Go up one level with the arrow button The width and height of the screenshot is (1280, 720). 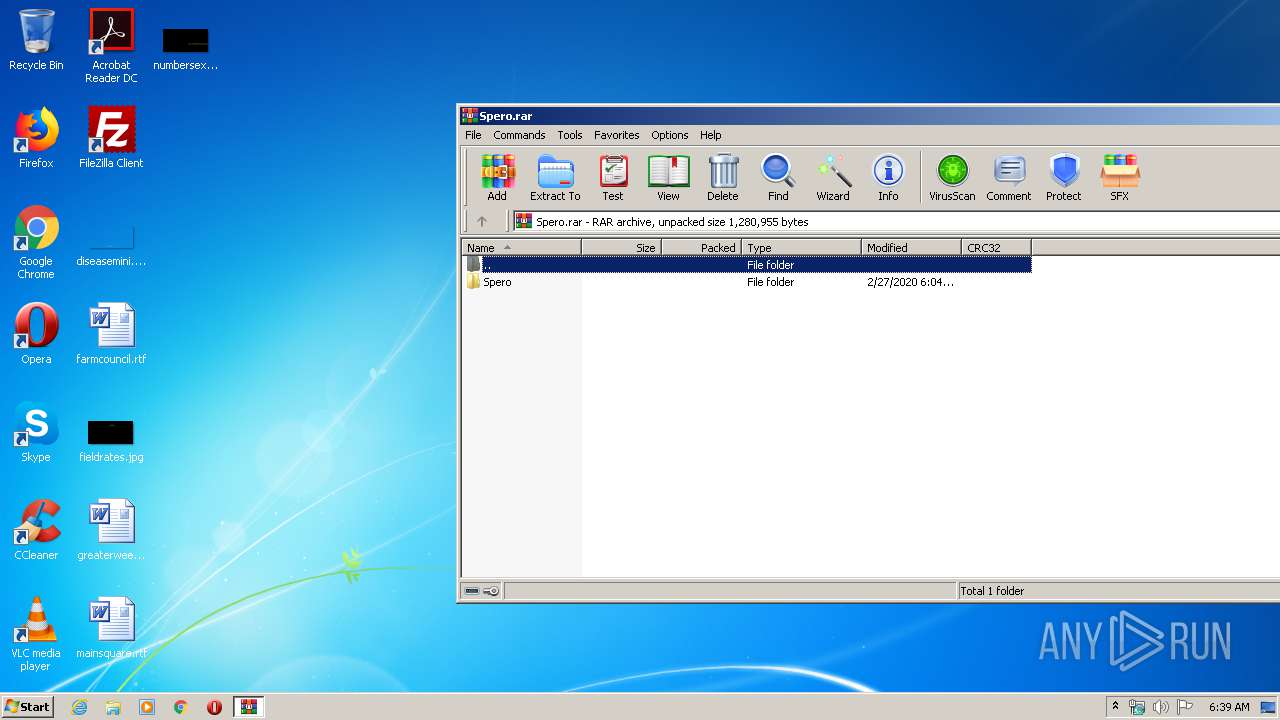pyautogui.click(x=482, y=221)
